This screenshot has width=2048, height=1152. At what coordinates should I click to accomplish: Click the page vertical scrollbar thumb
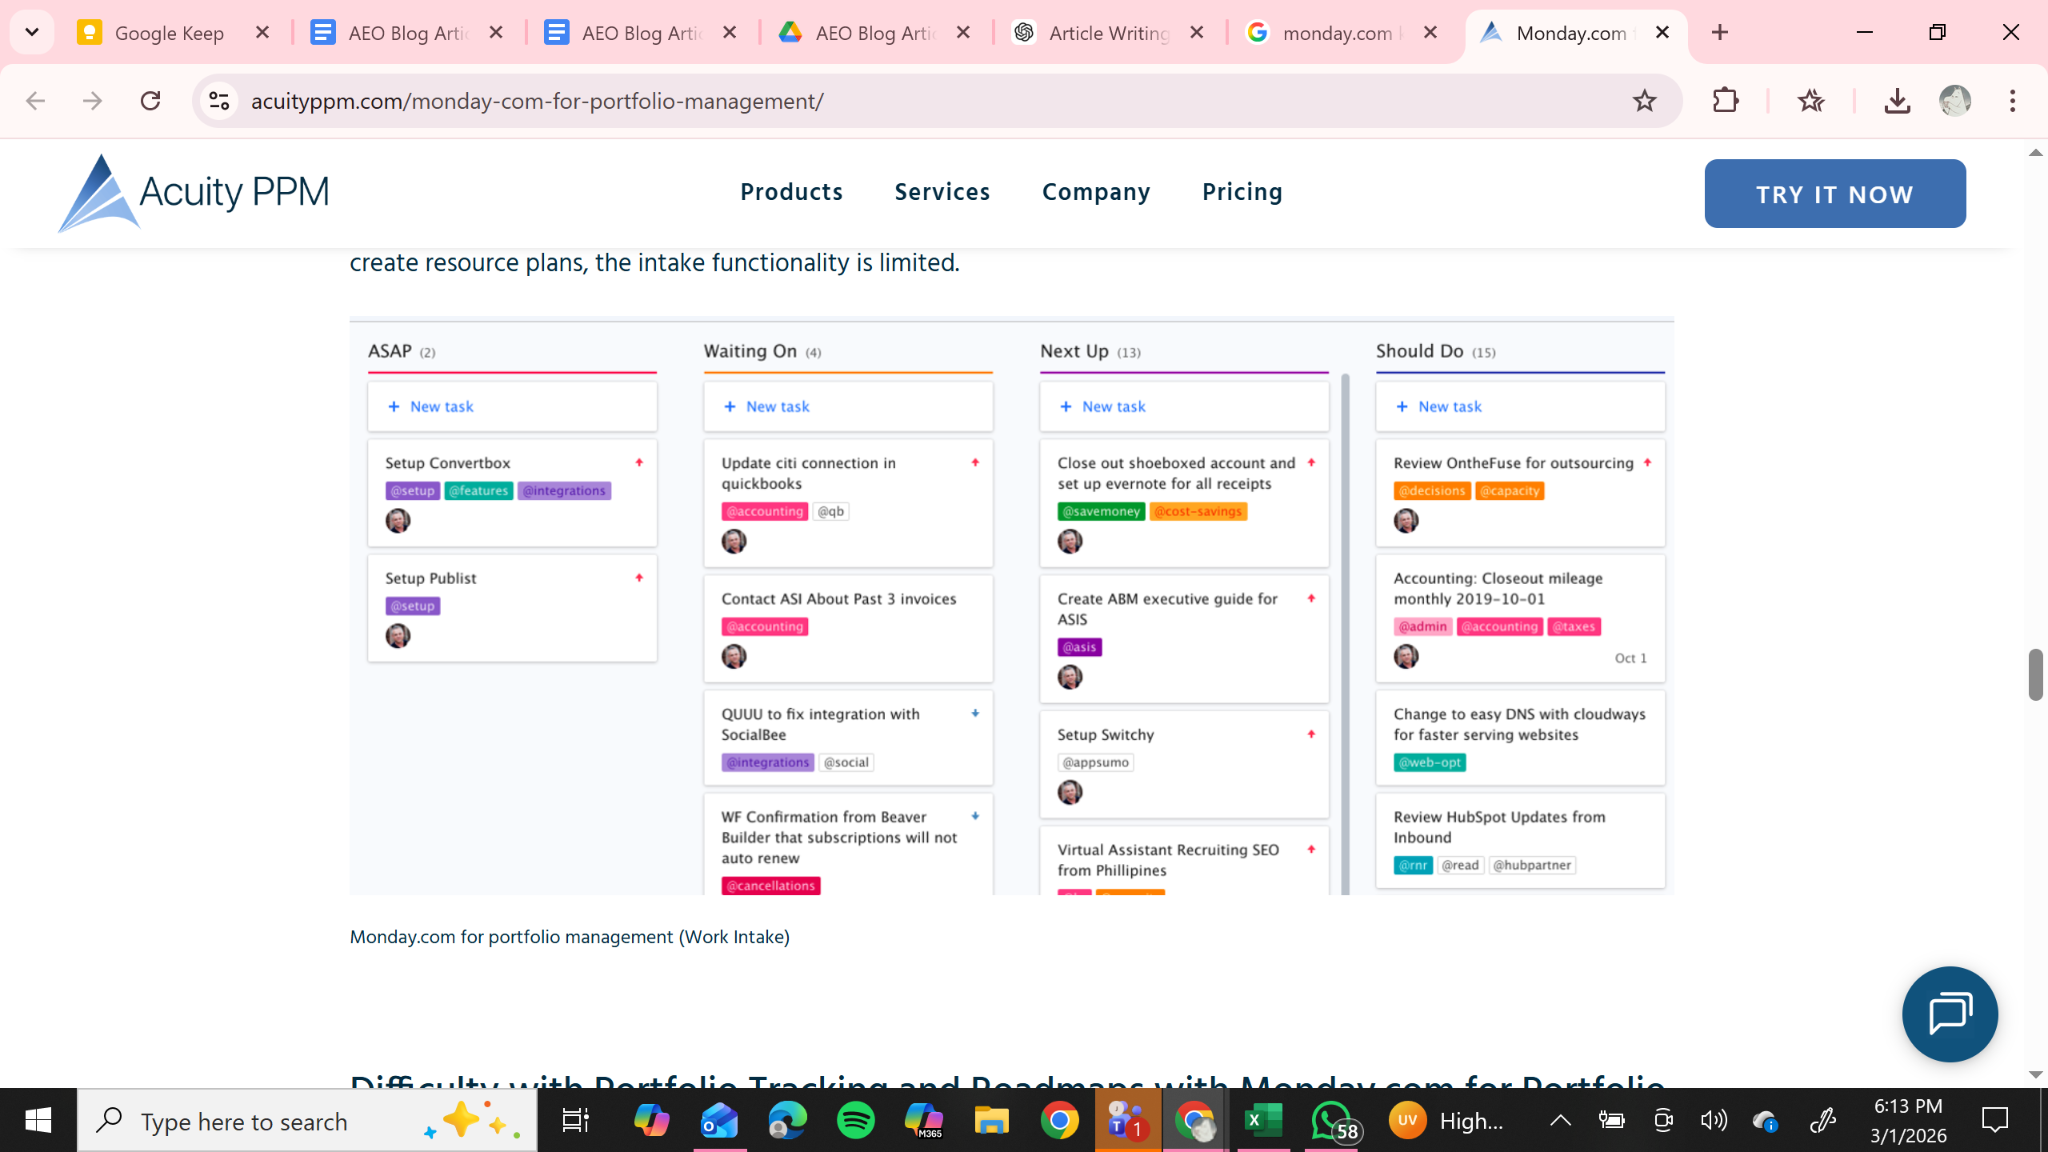tap(2035, 675)
